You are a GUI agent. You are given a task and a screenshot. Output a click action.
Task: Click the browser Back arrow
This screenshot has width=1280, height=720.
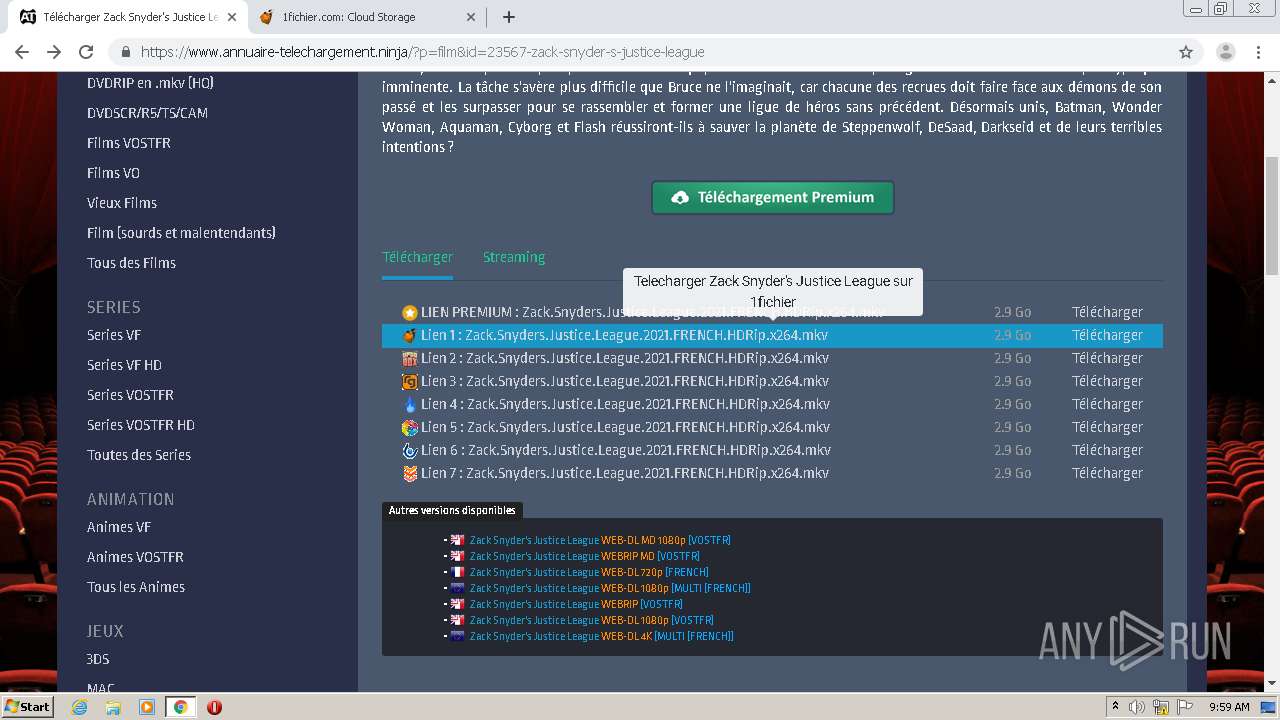22,52
